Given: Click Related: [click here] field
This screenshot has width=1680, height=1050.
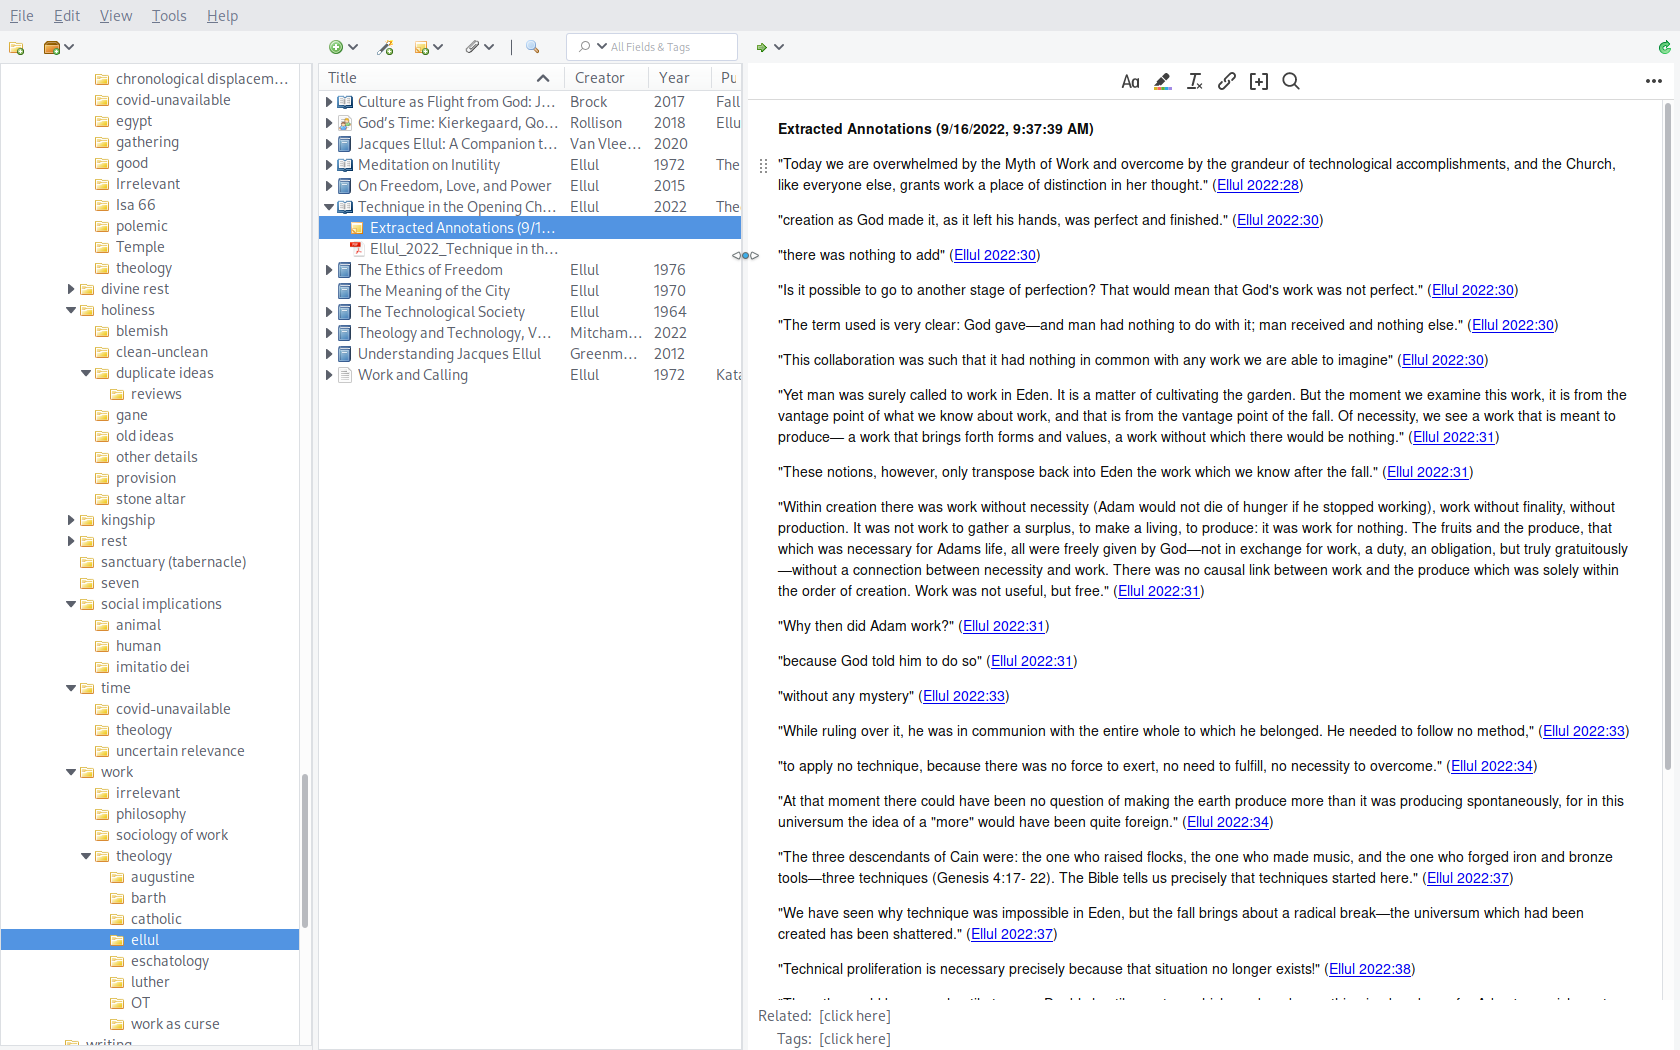Looking at the screenshot, I should [854, 1016].
